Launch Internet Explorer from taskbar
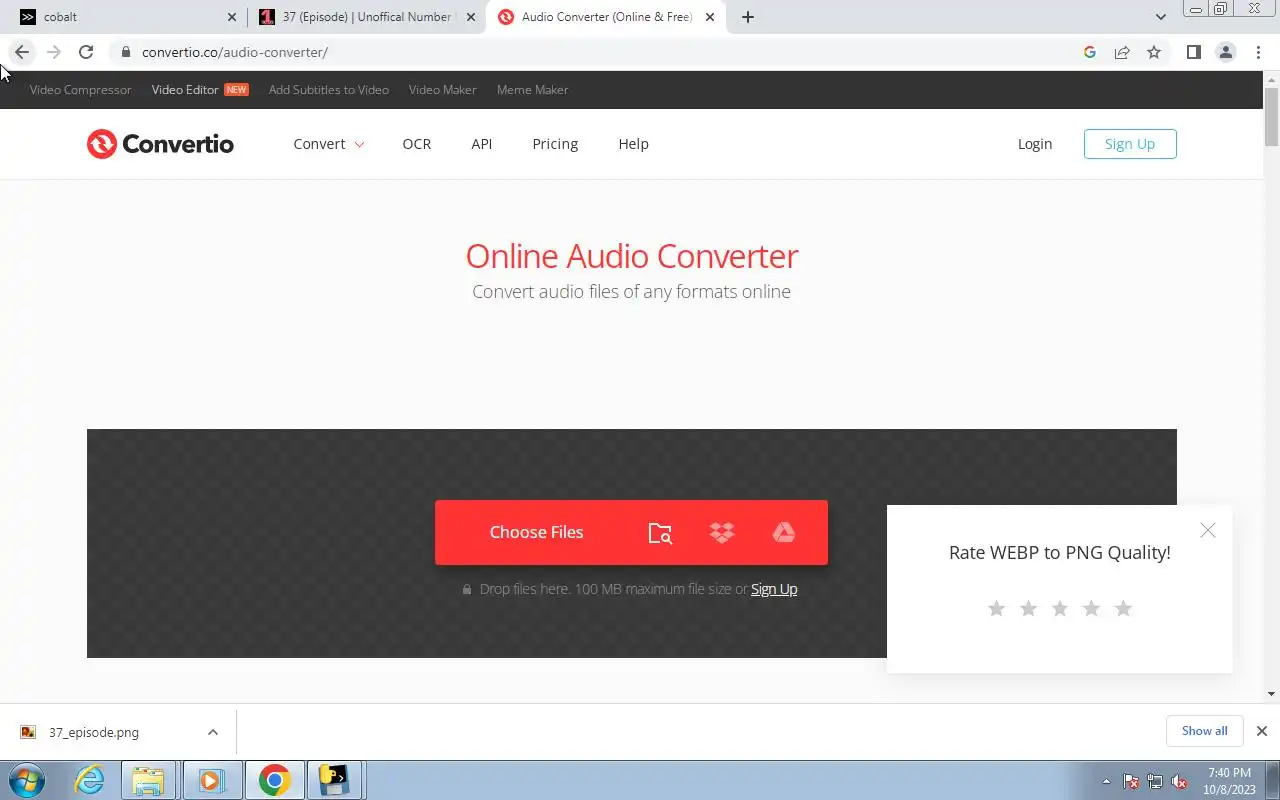This screenshot has height=800, width=1280. [x=90, y=780]
